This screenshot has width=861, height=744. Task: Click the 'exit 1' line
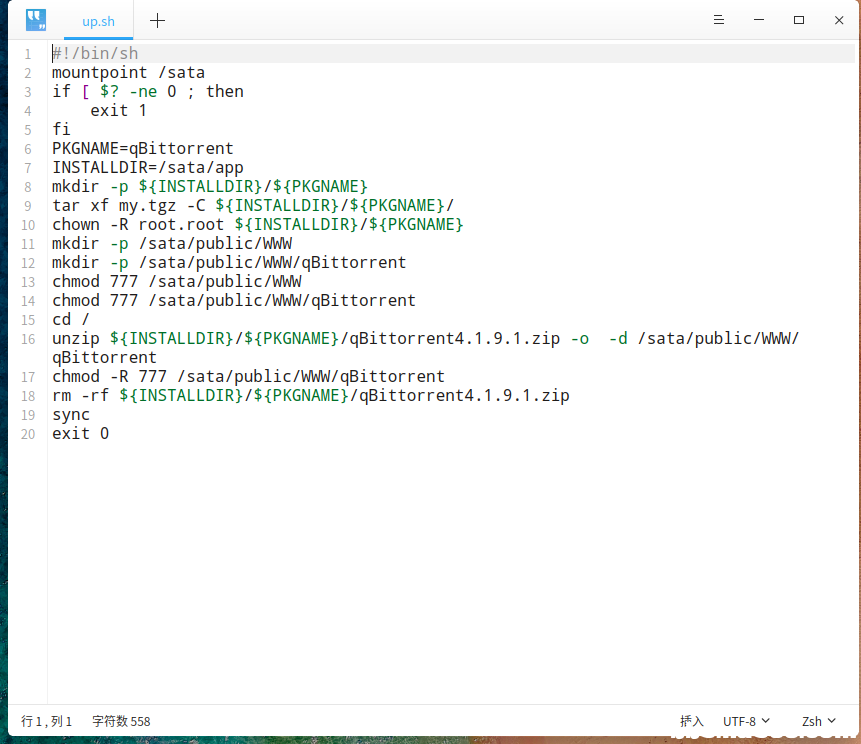click(x=119, y=110)
